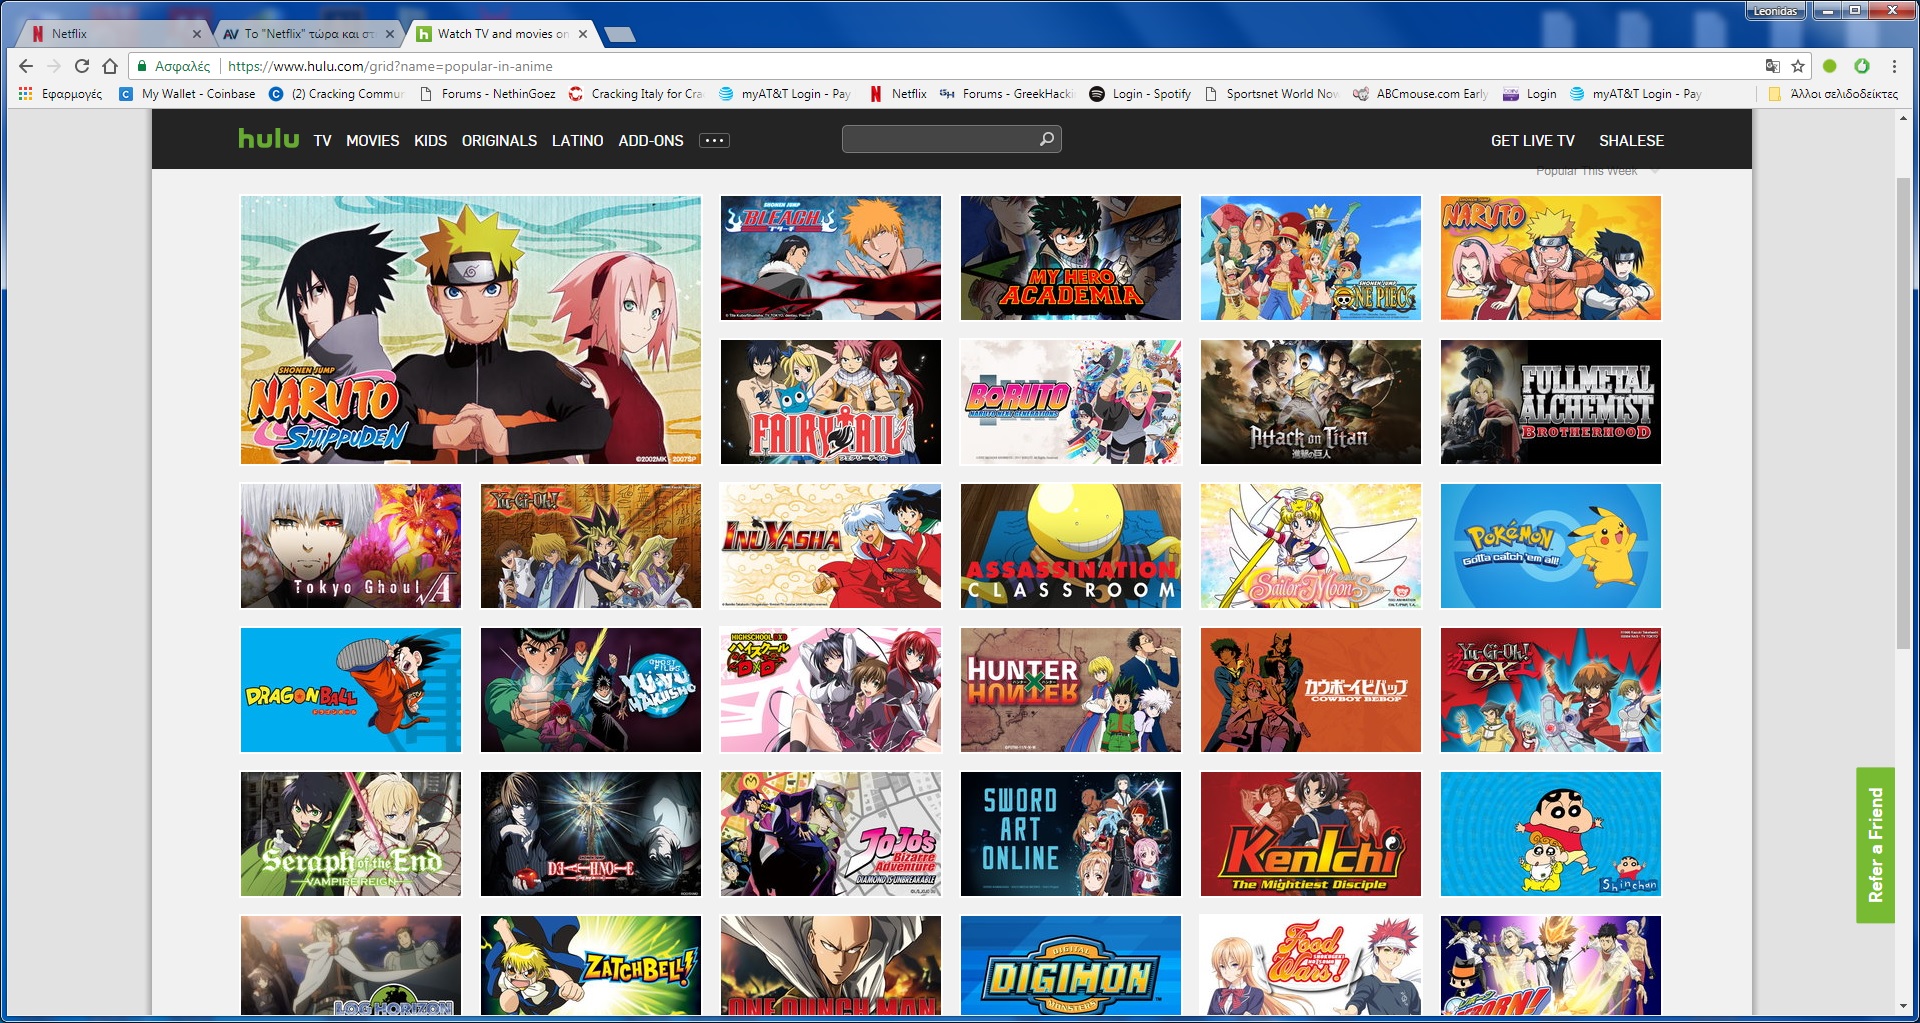Reload the page

pos(82,66)
